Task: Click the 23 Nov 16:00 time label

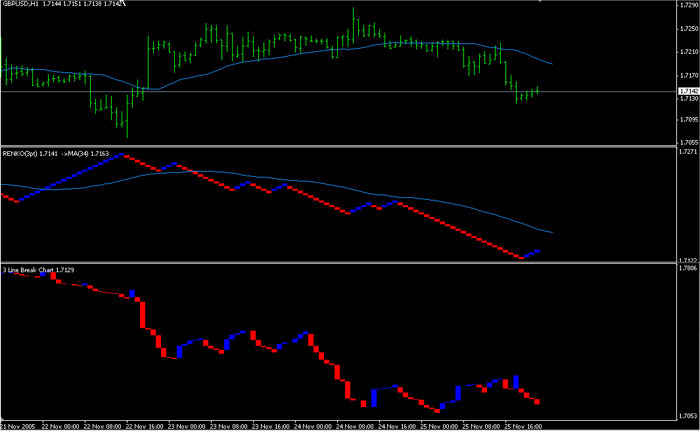Action: 271,427
